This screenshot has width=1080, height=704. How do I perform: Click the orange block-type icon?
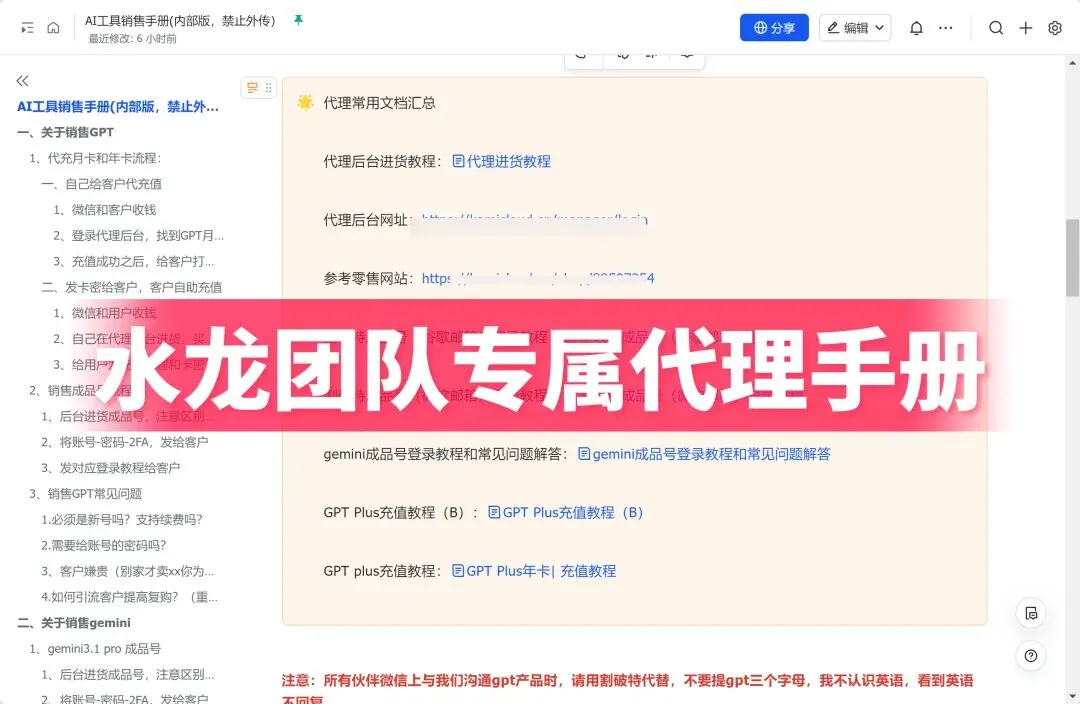(x=252, y=87)
